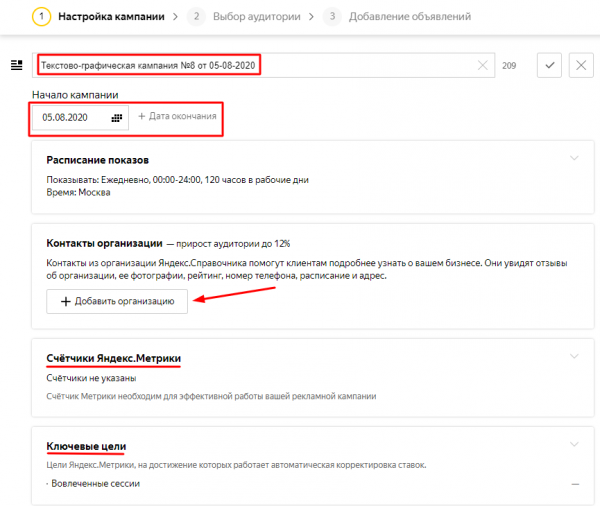Expand the Расписание показов section
This screenshot has height=506, width=600.
pyautogui.click(x=574, y=158)
